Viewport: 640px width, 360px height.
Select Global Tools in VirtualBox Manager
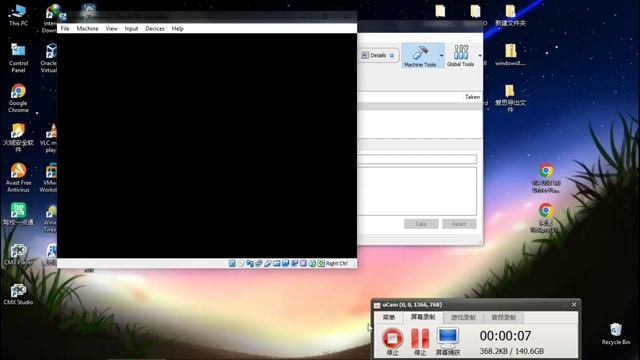461,56
